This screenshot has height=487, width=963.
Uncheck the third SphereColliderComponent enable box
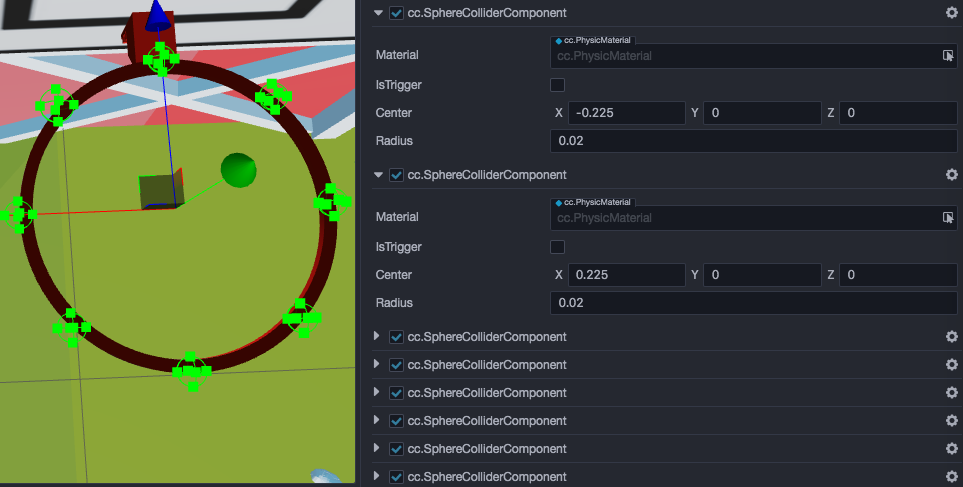[x=396, y=337]
